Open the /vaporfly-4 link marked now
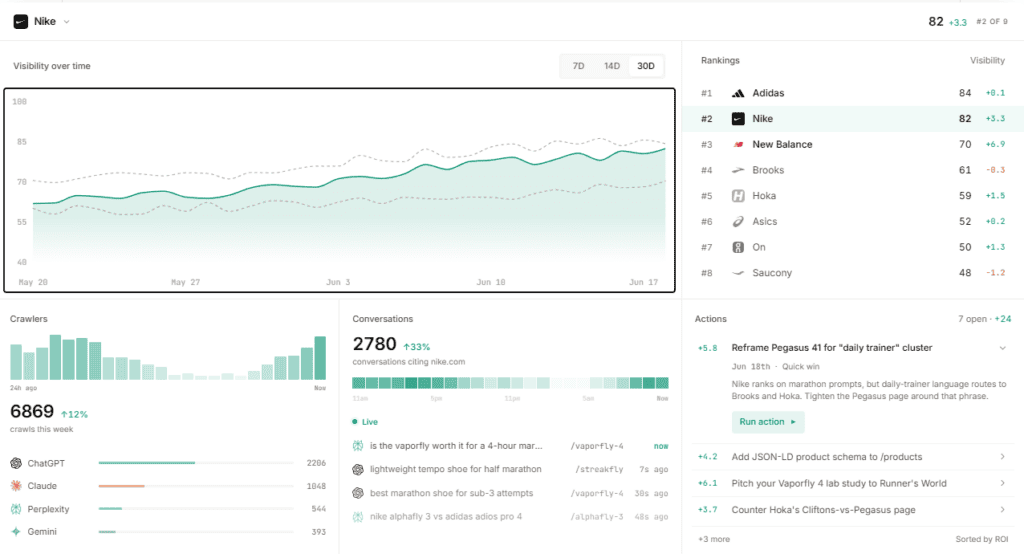The height and width of the screenshot is (554, 1024). click(597, 446)
